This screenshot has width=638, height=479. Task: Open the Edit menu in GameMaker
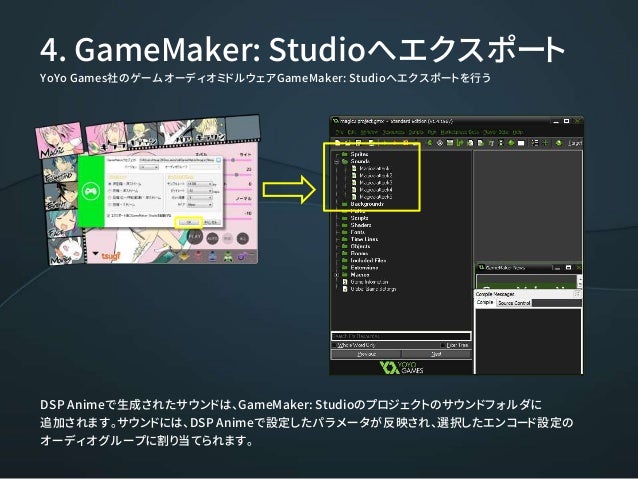[x=352, y=132]
